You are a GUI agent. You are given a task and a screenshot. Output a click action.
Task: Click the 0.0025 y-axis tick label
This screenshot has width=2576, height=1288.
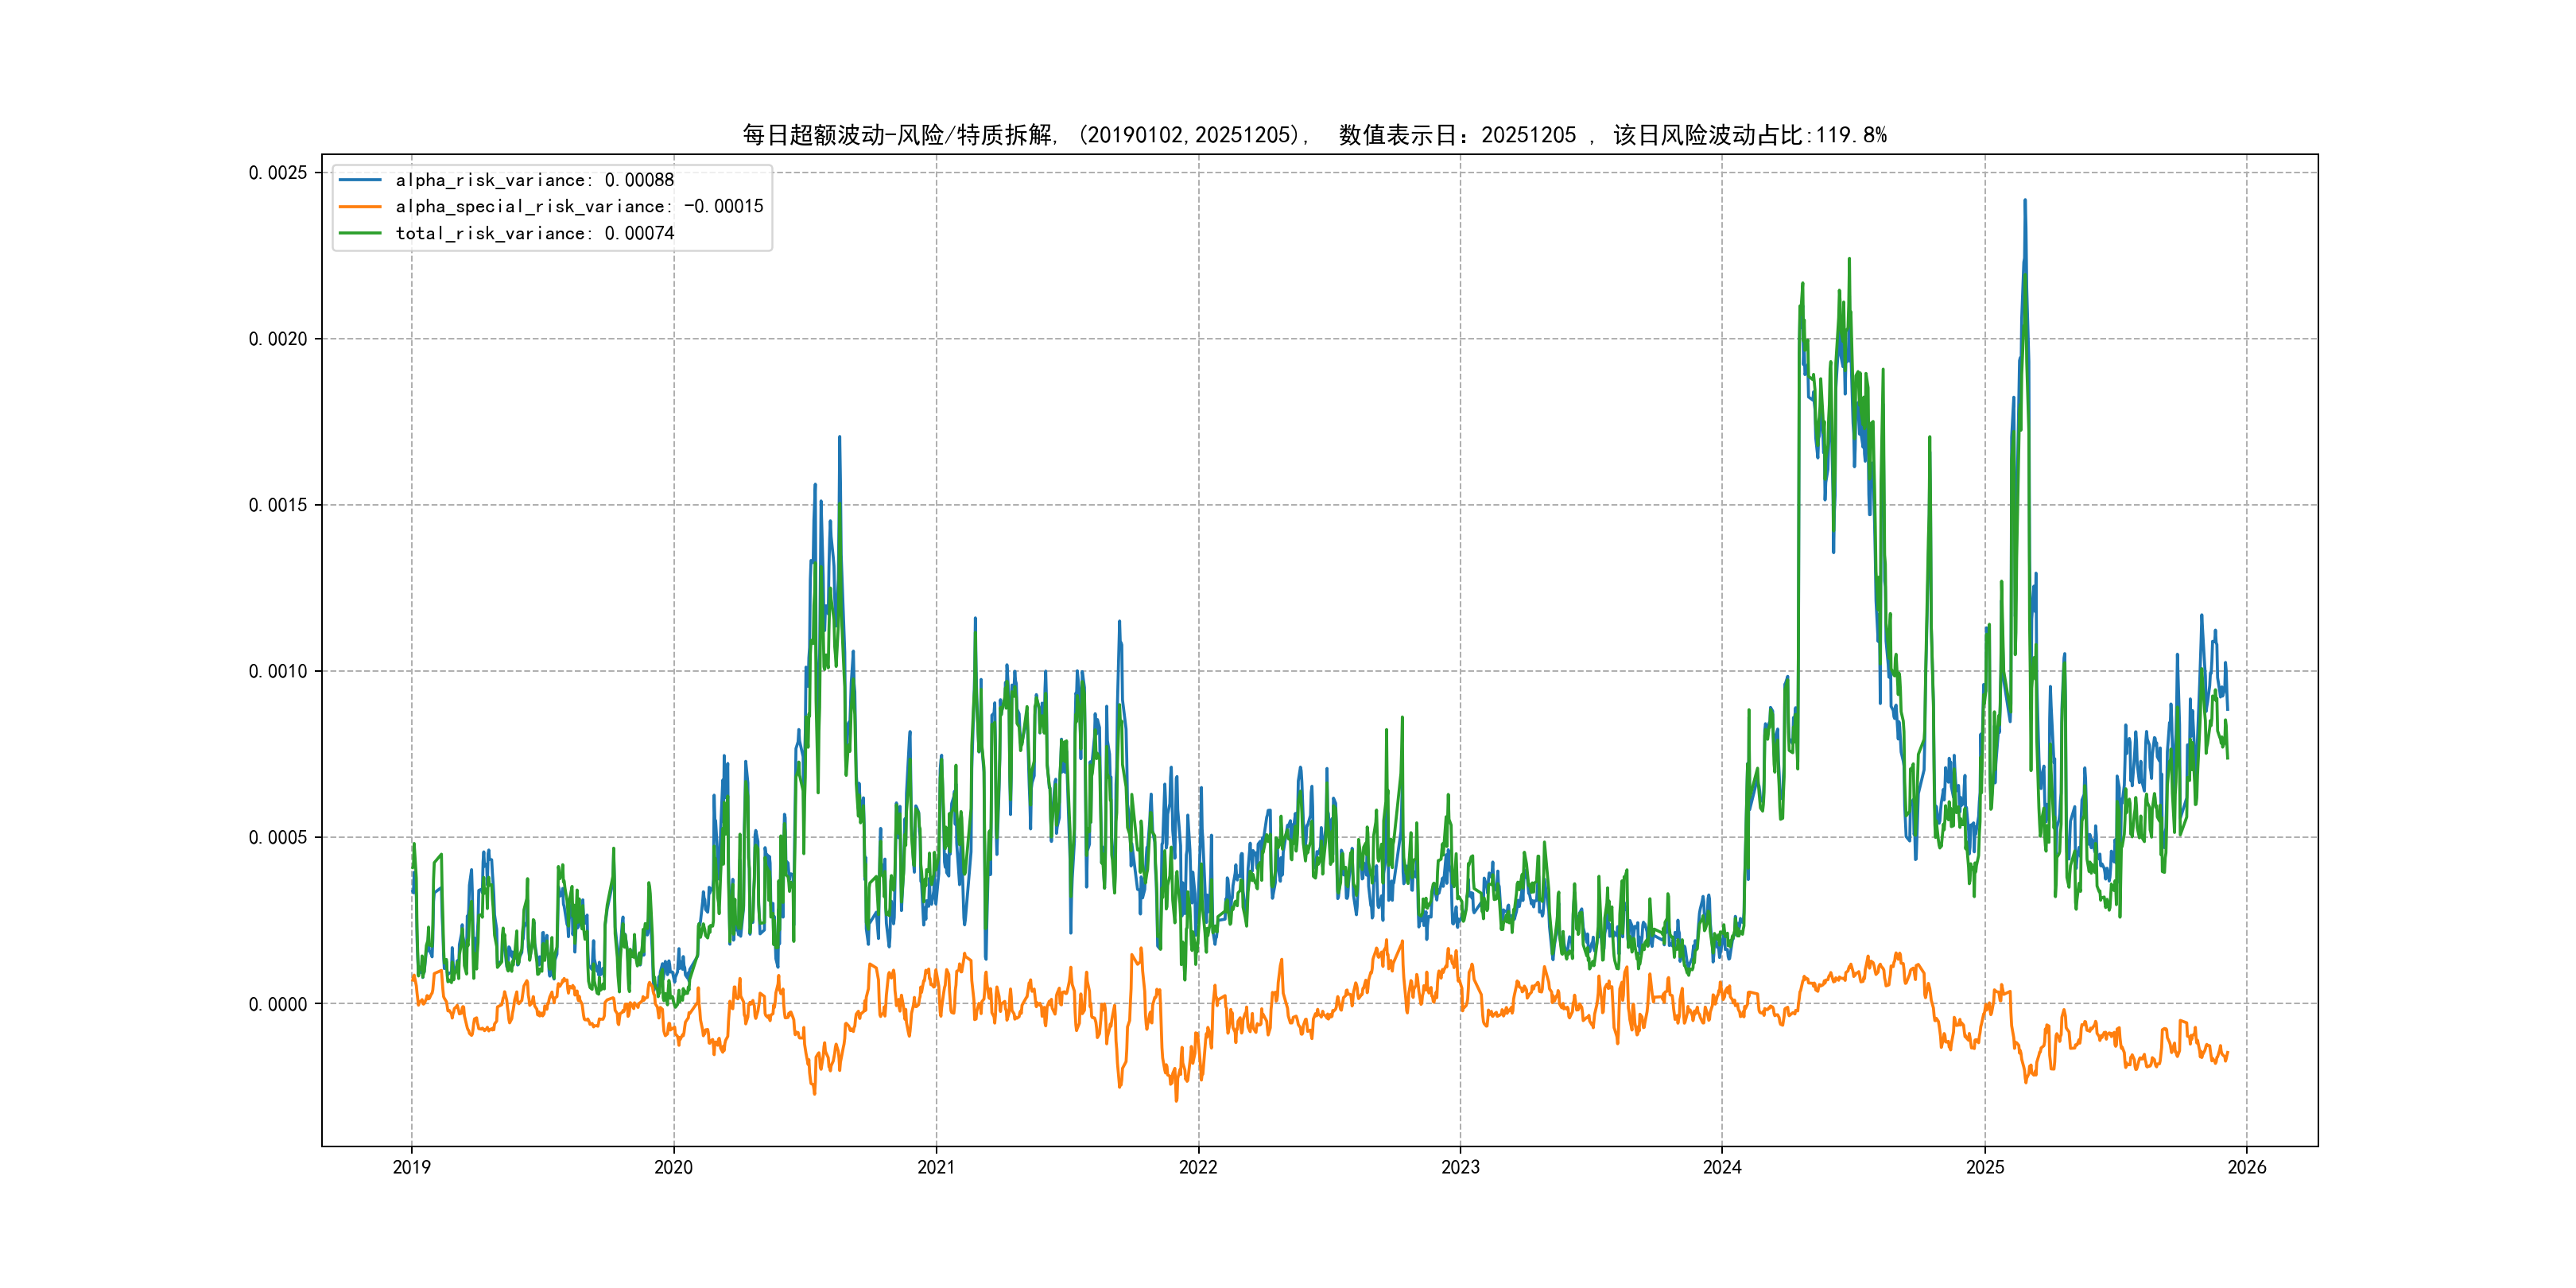(x=278, y=173)
